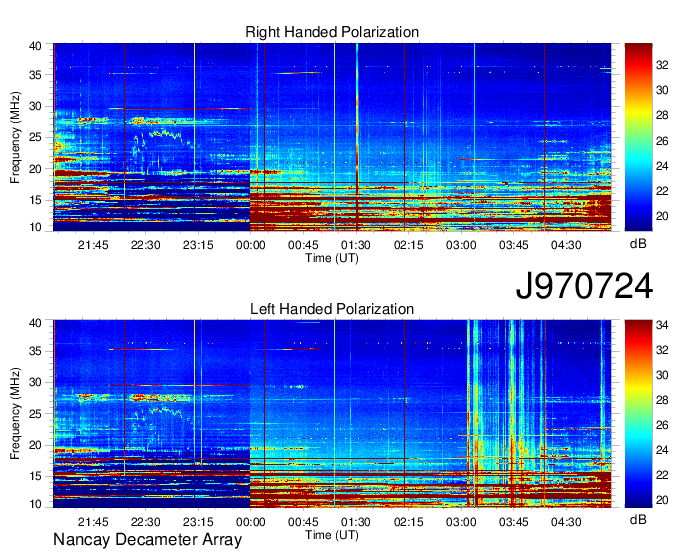
Task: Click "Time (UT)" label under Left Handed plot
Action: [x=332, y=535]
